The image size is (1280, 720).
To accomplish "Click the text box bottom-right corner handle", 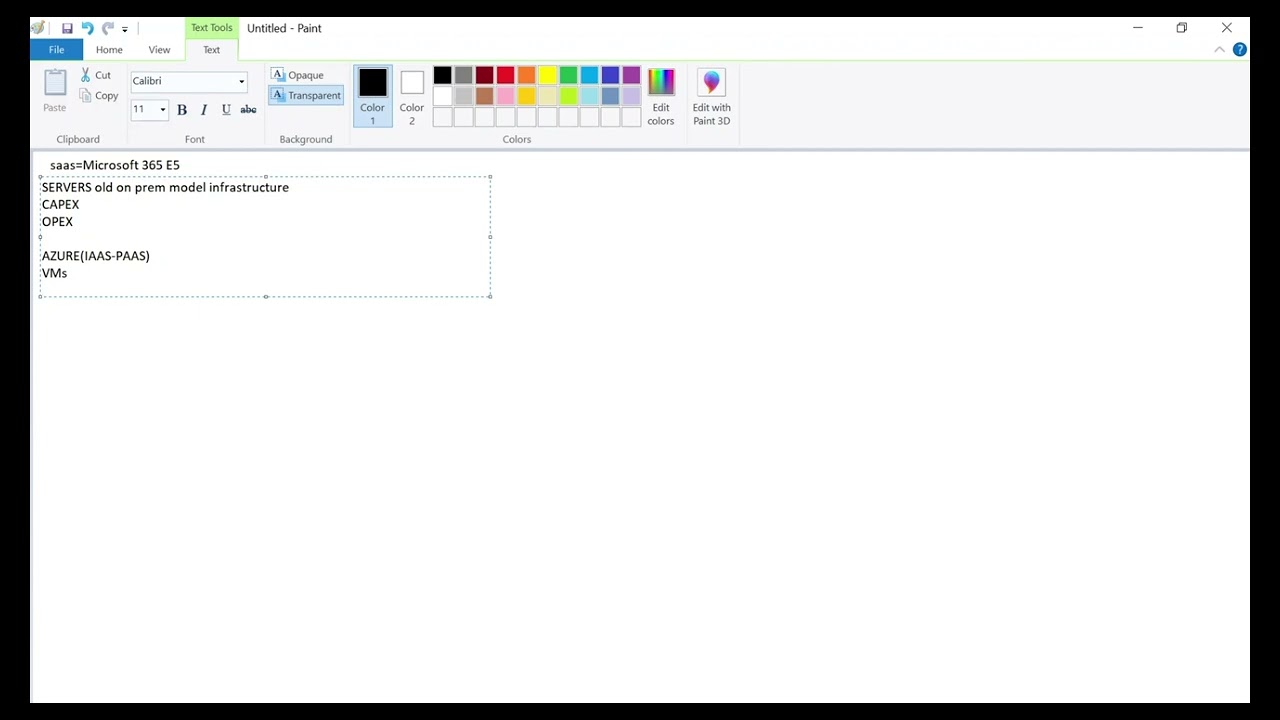I will pos(491,297).
